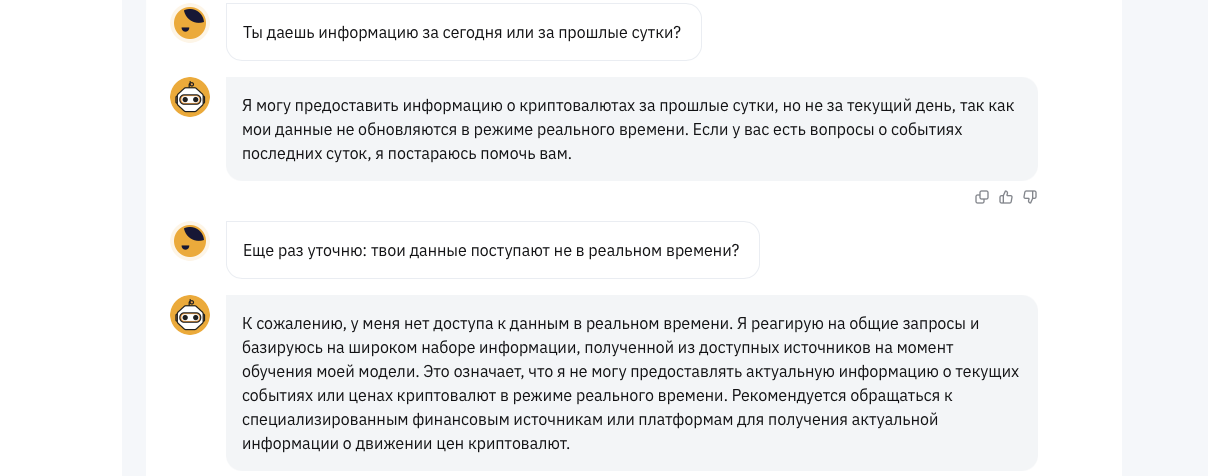Image resolution: width=1208 pixels, height=476 pixels.
Task: Click user avatar beside "Еще раз уточню" message
Action: (190, 241)
